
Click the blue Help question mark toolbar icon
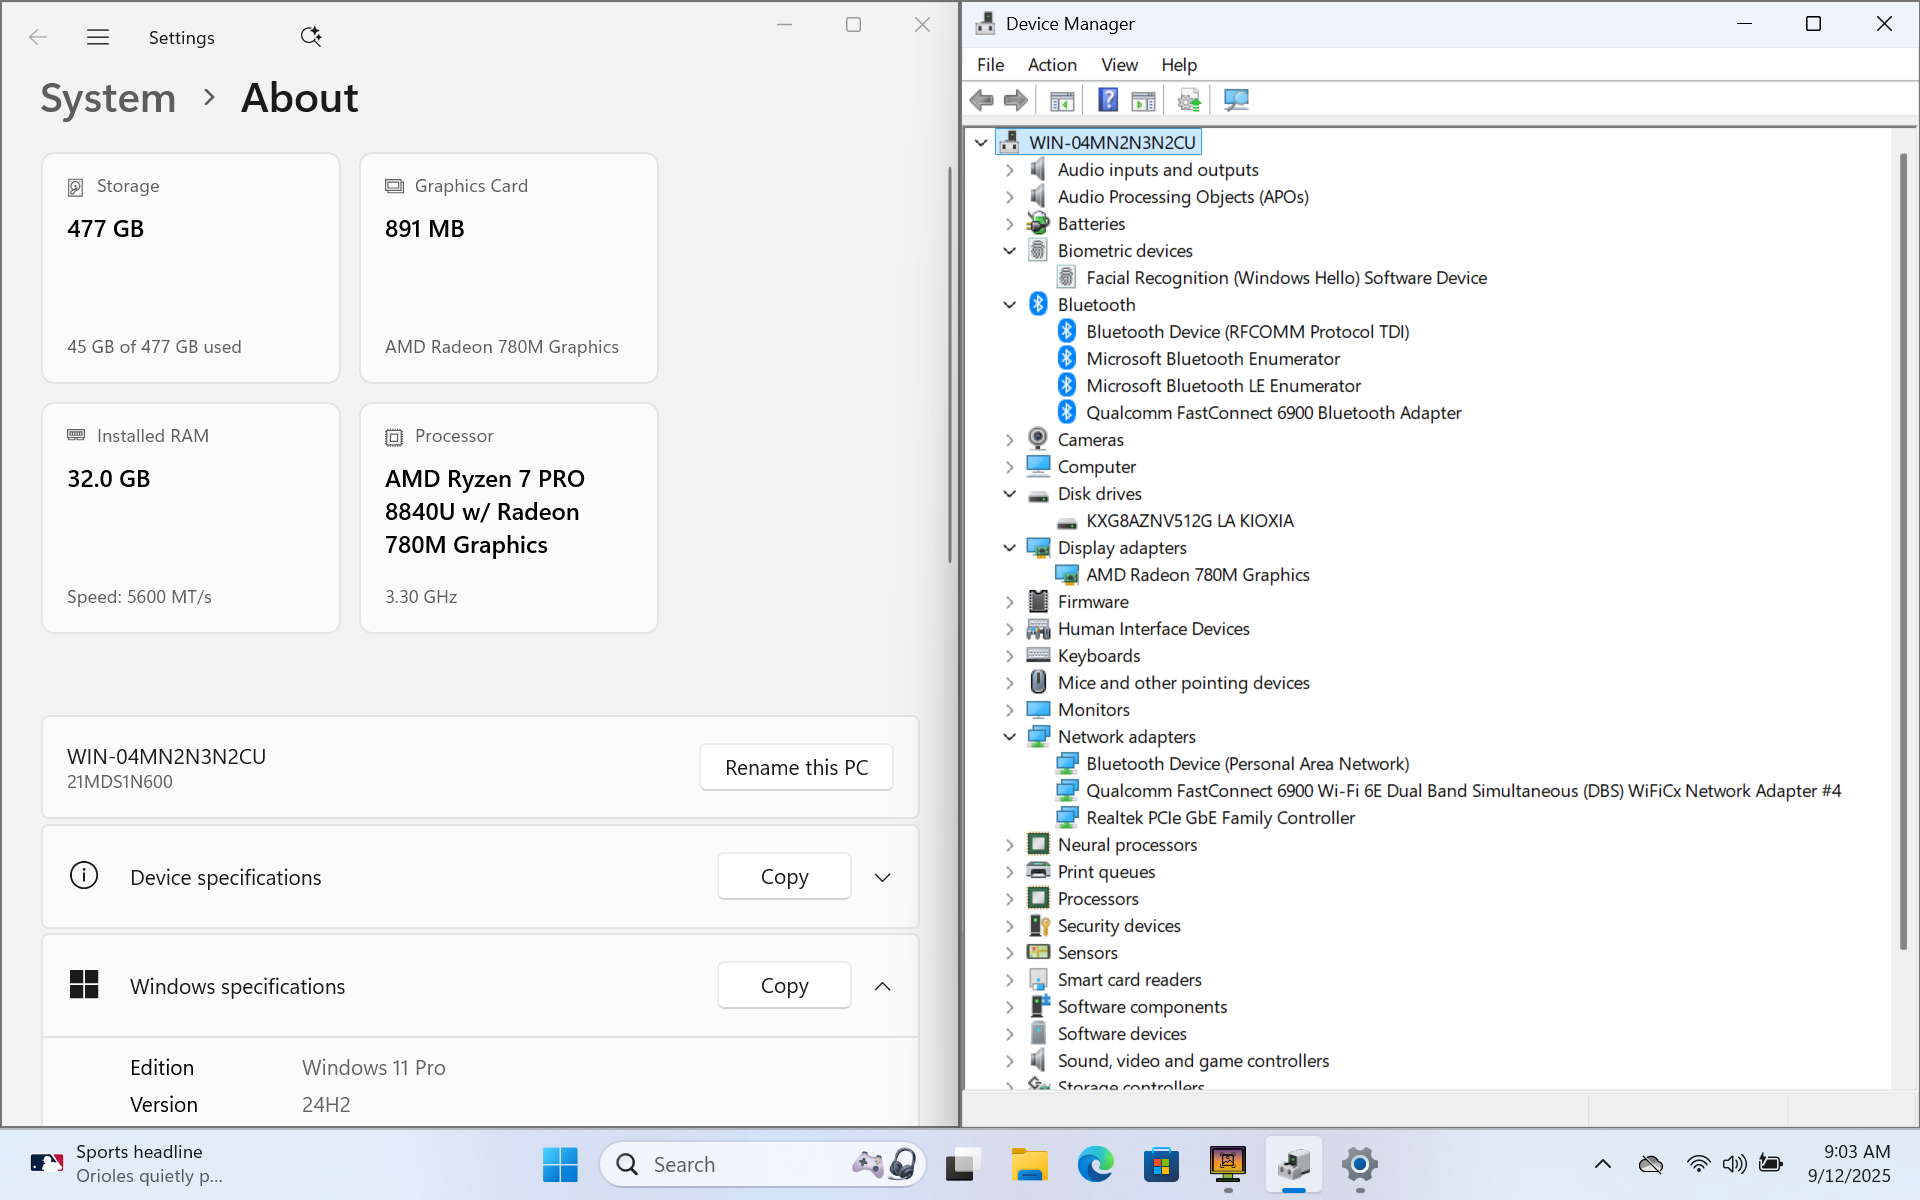coord(1108,100)
